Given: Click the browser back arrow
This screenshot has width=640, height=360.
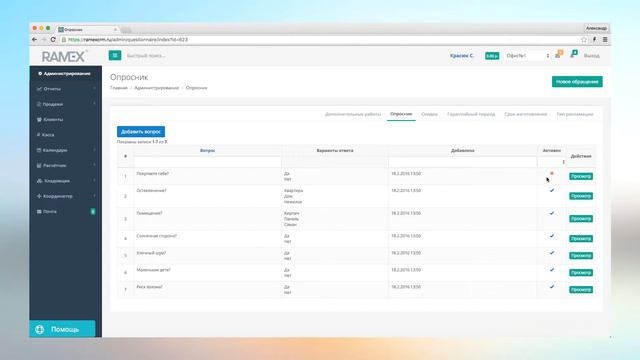Looking at the screenshot, I should tap(34, 40).
